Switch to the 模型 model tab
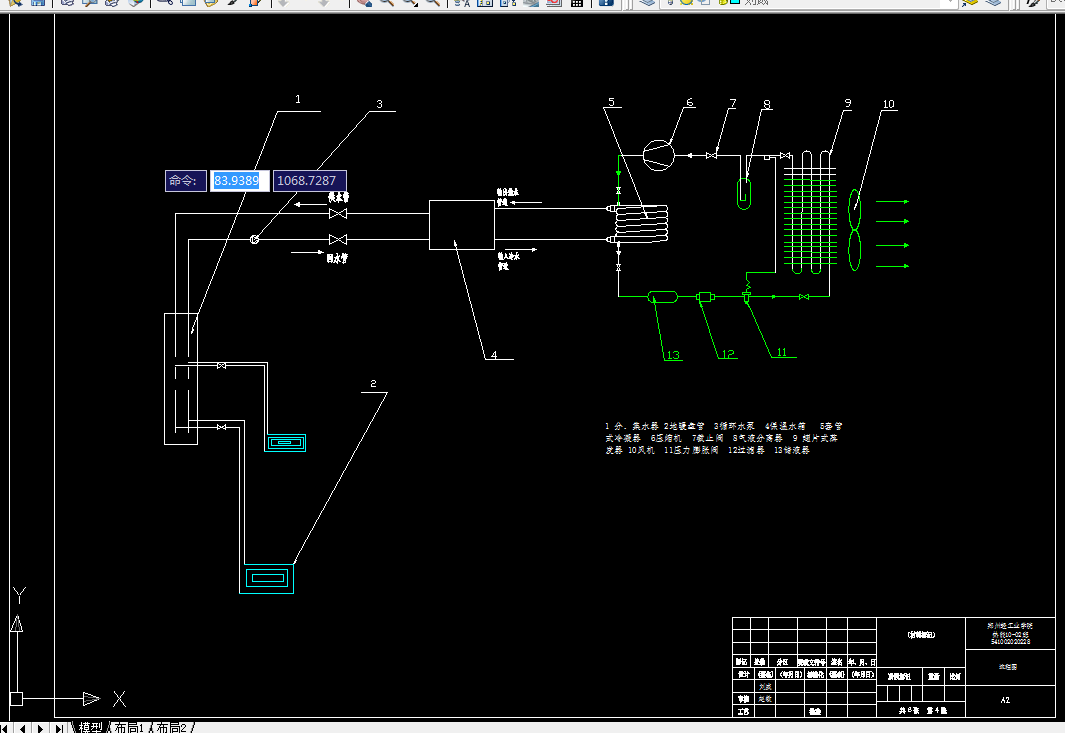The image size is (1065, 733). 90,728
